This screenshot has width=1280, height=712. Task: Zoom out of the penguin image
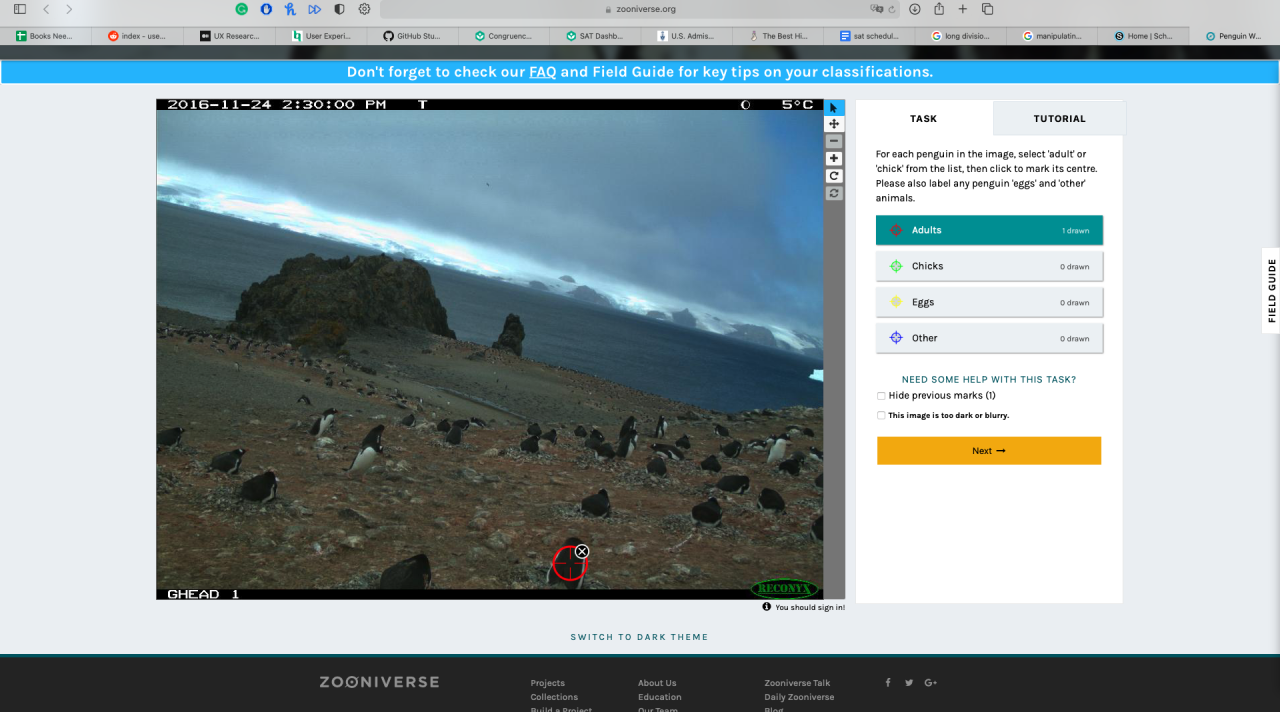pyautogui.click(x=834, y=141)
